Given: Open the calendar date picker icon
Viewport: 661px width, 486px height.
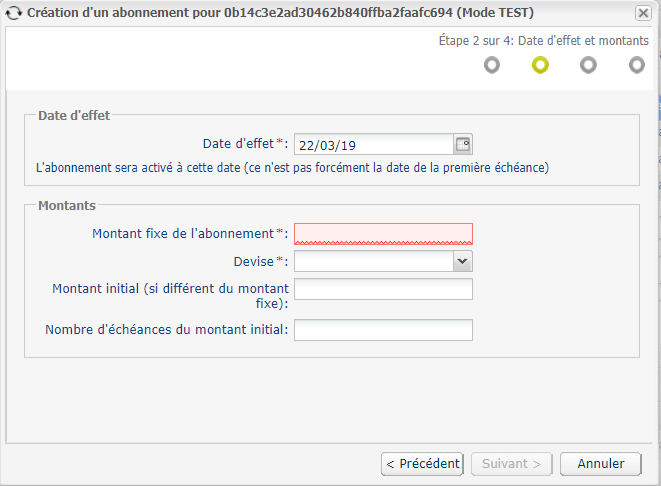Looking at the screenshot, I should click(463, 145).
